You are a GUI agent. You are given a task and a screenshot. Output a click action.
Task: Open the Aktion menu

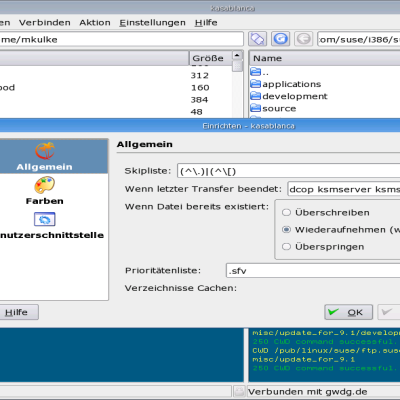tap(95, 23)
